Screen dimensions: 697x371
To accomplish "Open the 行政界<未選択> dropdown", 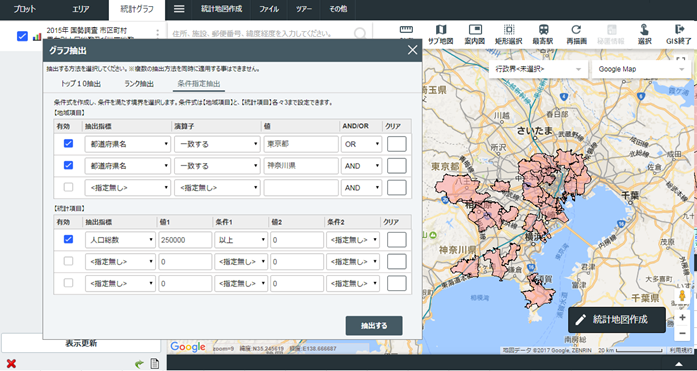I will pyautogui.click(x=538, y=69).
